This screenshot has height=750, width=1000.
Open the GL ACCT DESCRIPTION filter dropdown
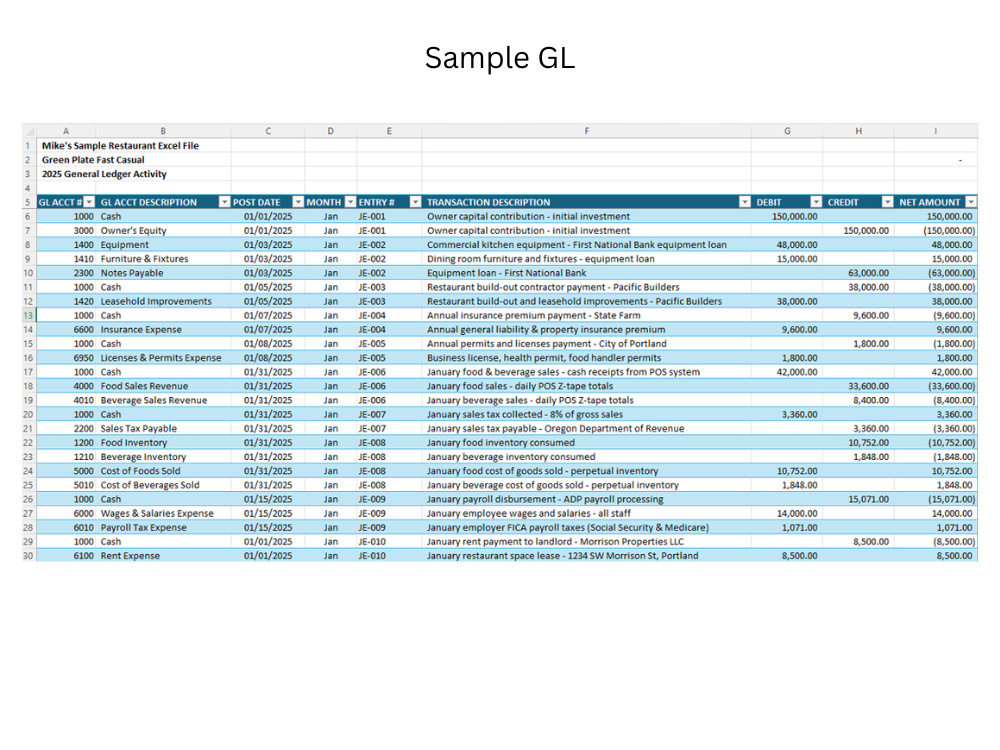click(224, 202)
